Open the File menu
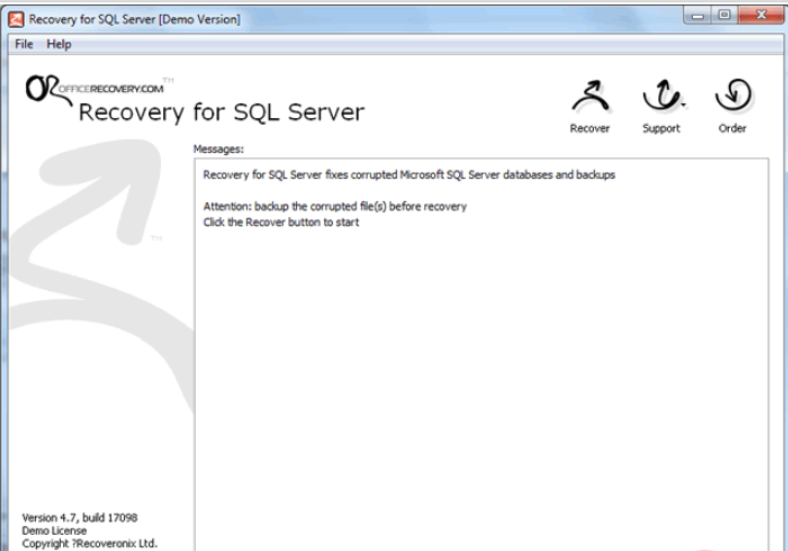Viewport: 788px width, 551px height. (24, 44)
